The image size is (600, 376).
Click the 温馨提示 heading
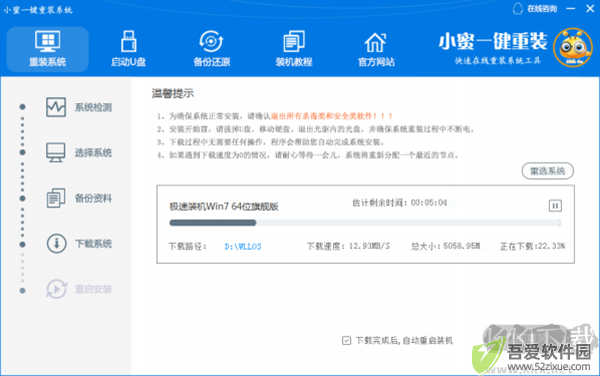coord(173,93)
